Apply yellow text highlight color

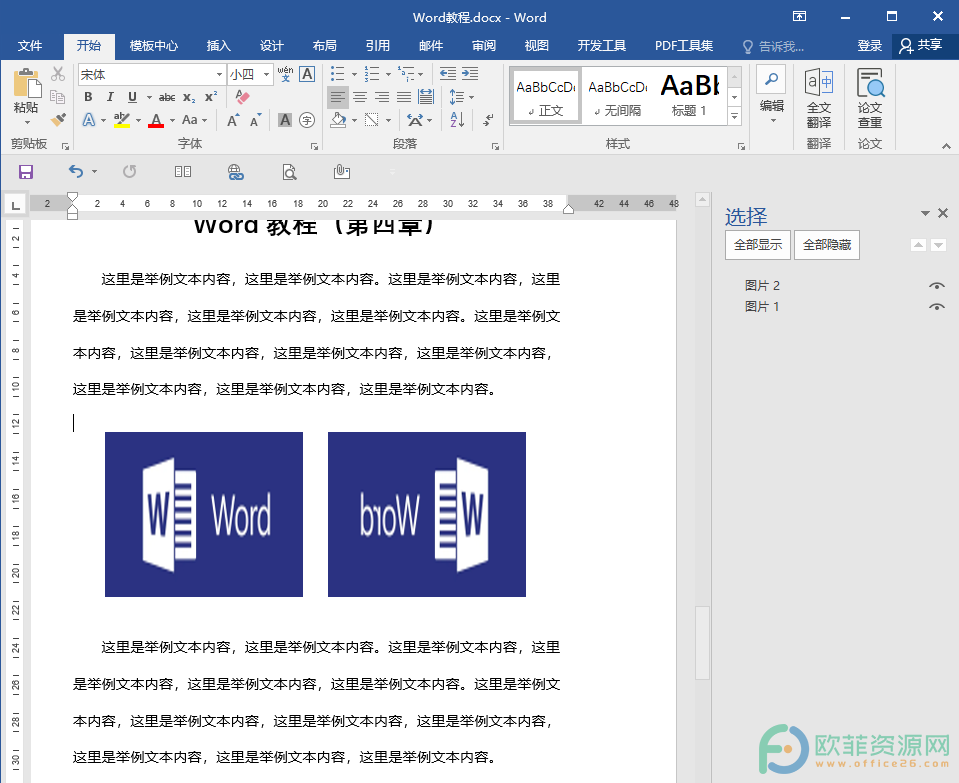point(122,120)
